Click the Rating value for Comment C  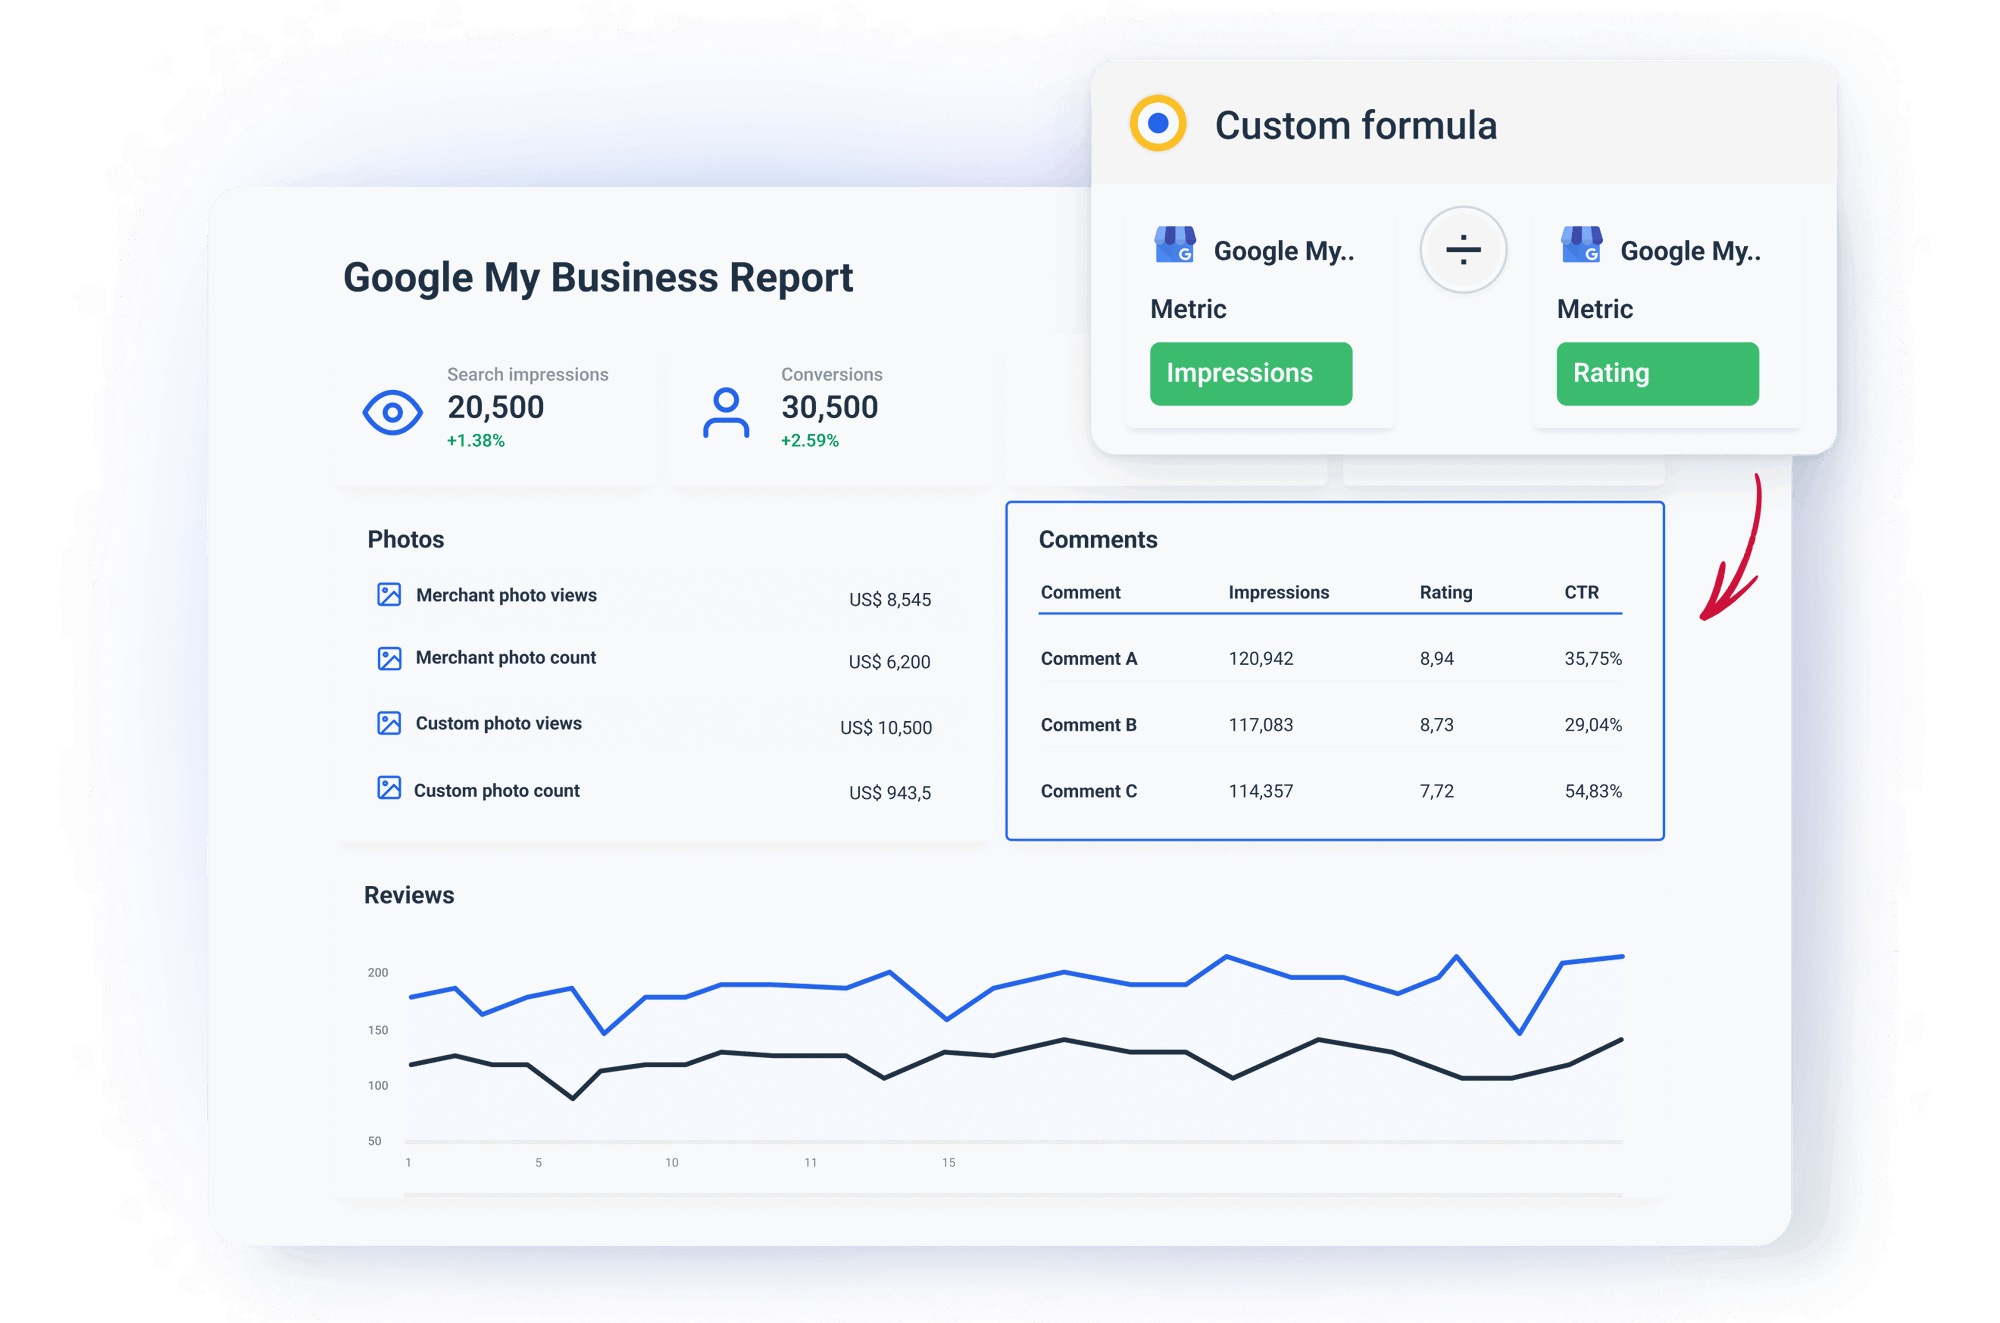click(1436, 790)
